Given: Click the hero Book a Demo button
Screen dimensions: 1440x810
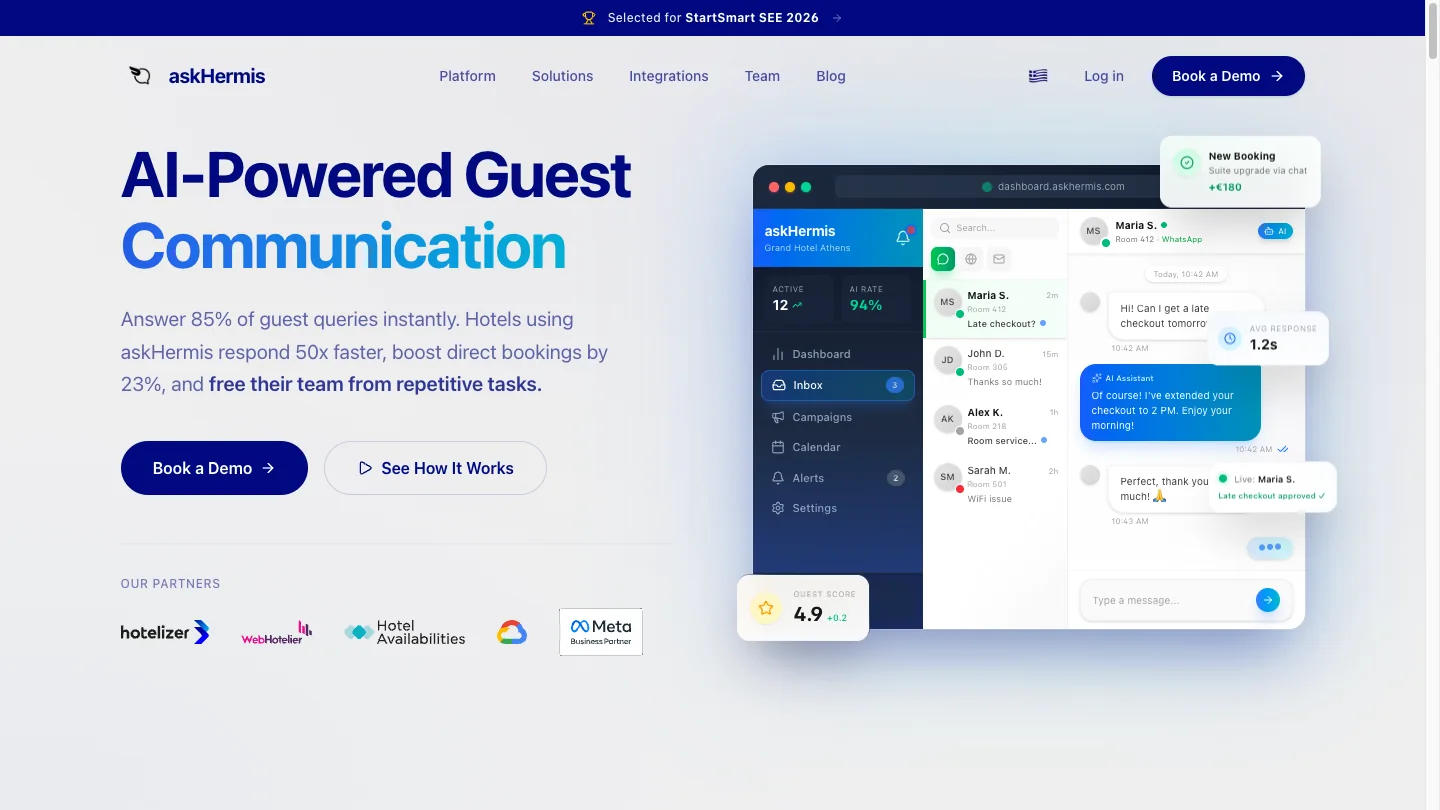Looking at the screenshot, I should pos(214,468).
